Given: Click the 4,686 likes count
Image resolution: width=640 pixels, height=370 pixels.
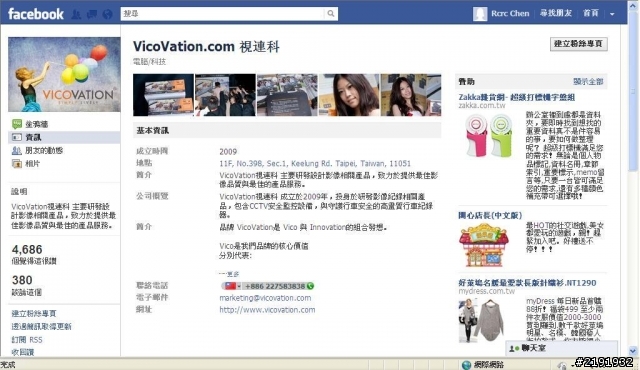Looking at the screenshot, I should pos(27,249).
